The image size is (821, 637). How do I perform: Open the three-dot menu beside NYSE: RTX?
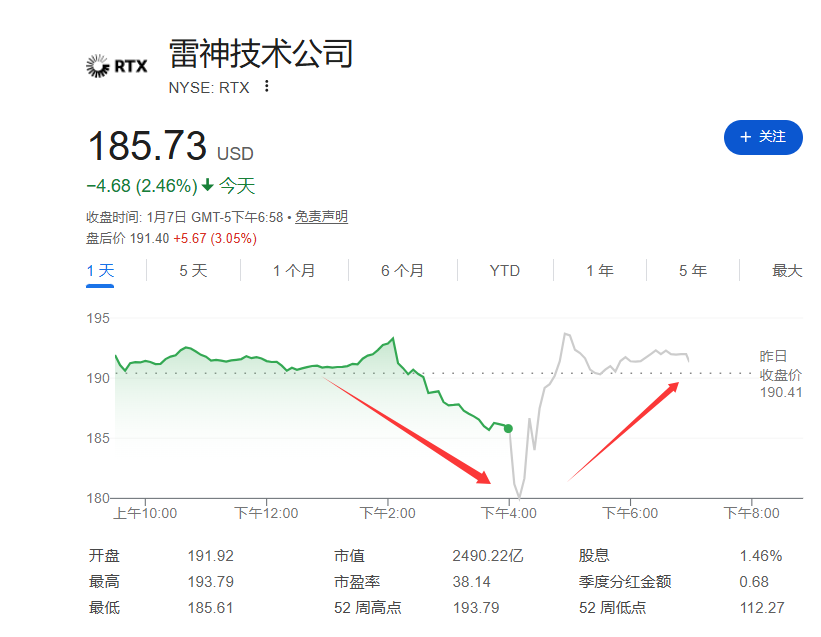[x=266, y=86]
